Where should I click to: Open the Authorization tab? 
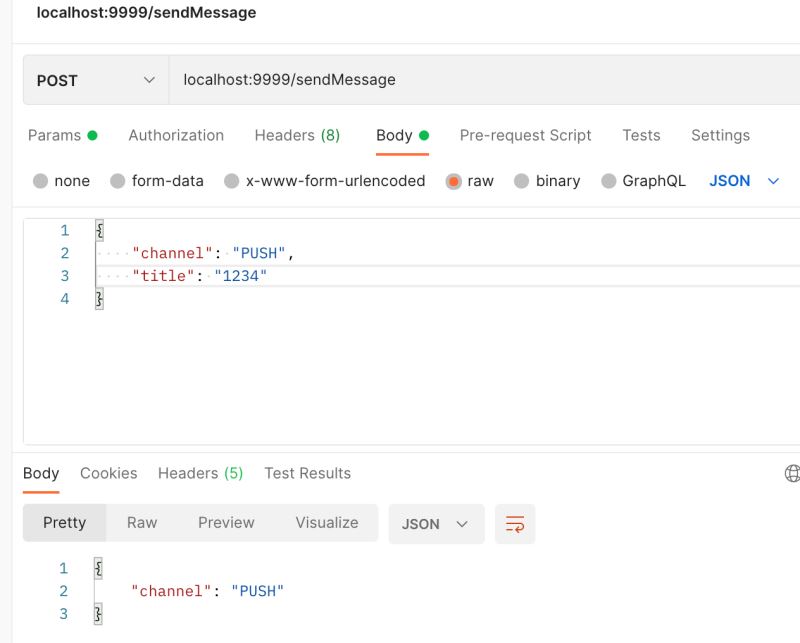coord(176,135)
